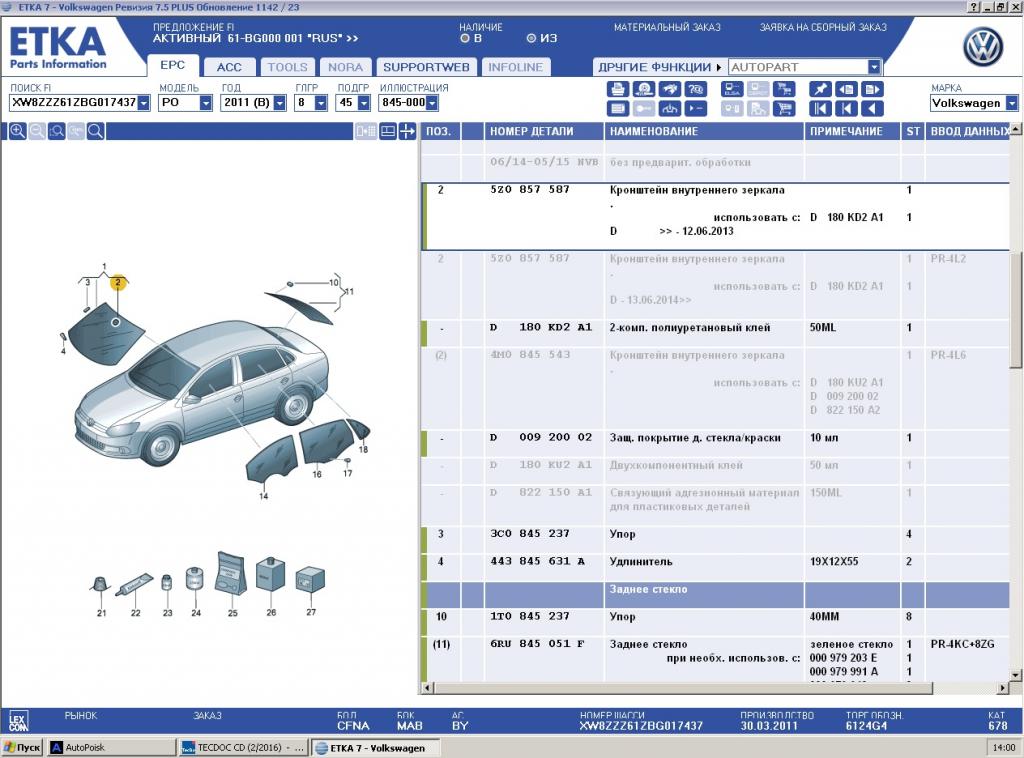1024x758 pixels.
Task: Open the МАРКА dropdown showing Volkswagen
Action: tap(1012, 103)
